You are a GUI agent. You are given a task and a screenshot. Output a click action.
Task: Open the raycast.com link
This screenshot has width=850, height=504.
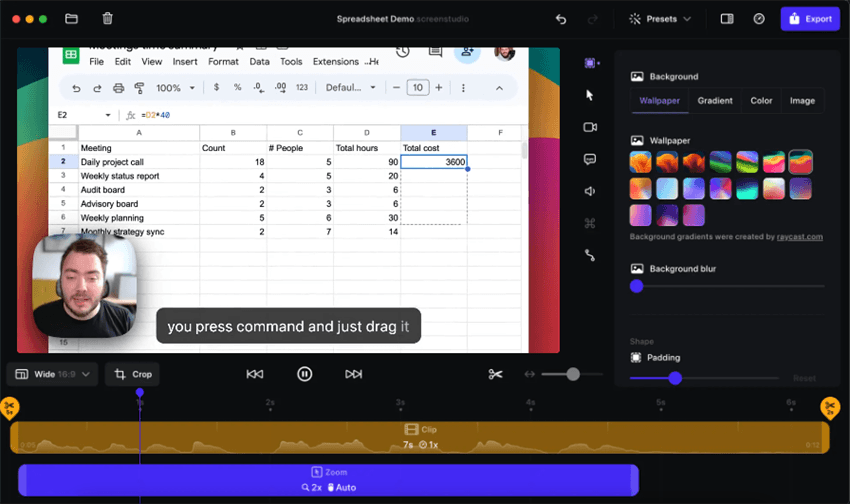pyautogui.click(x=800, y=237)
